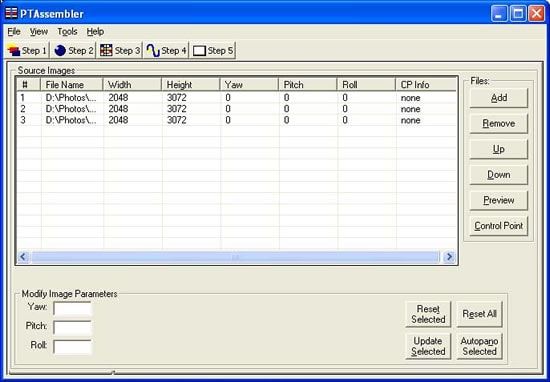Minimize the PTAssembler window
The image size is (550, 382).
coord(499,14)
